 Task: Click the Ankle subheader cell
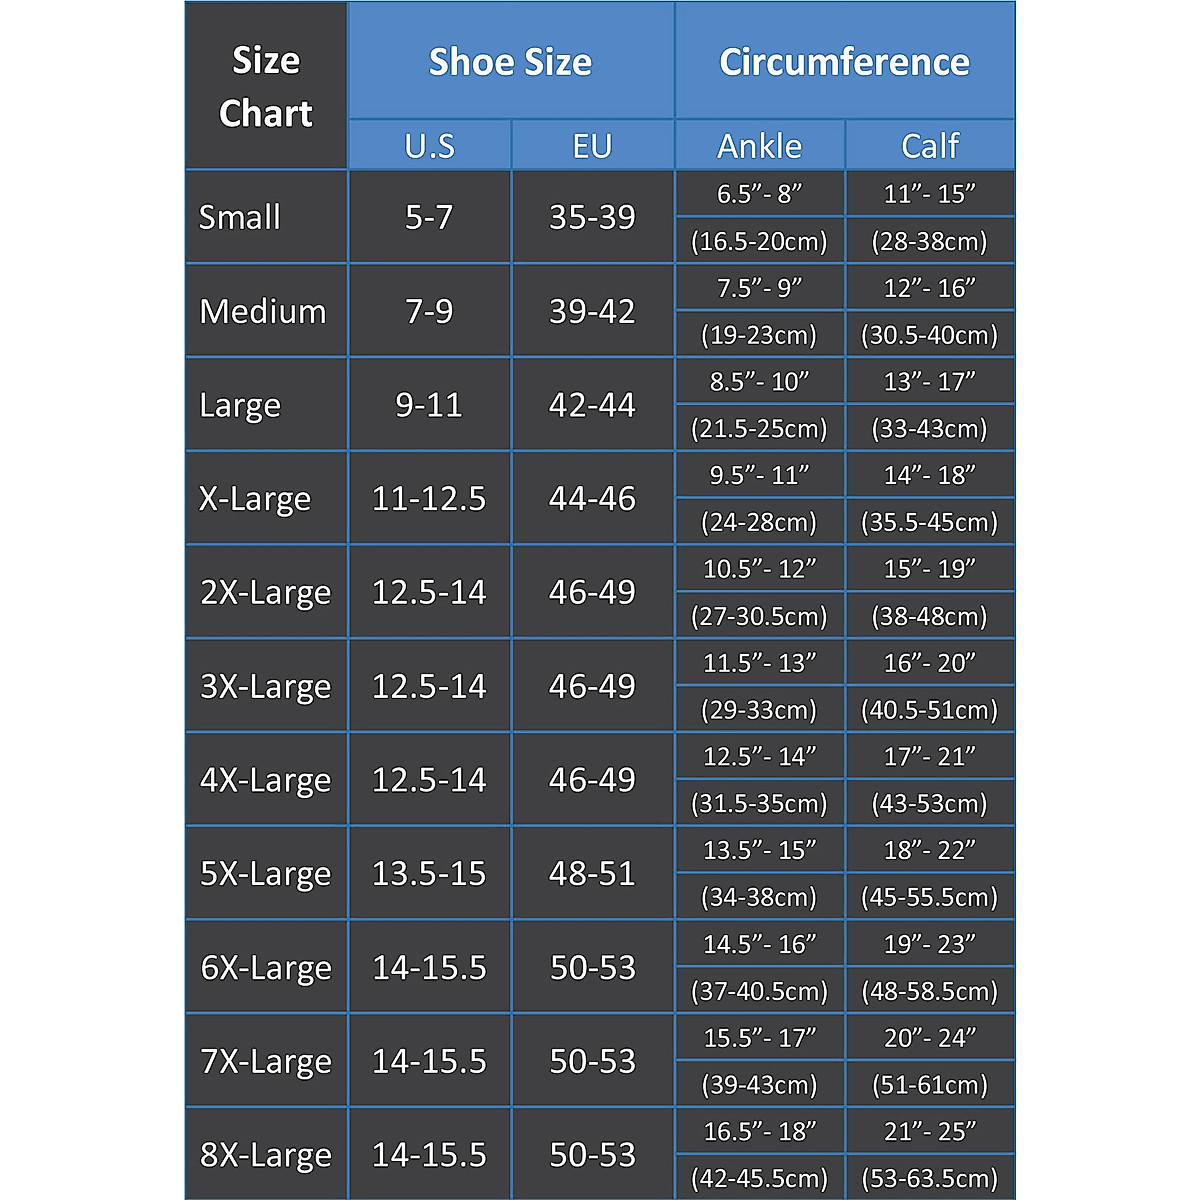click(x=759, y=146)
